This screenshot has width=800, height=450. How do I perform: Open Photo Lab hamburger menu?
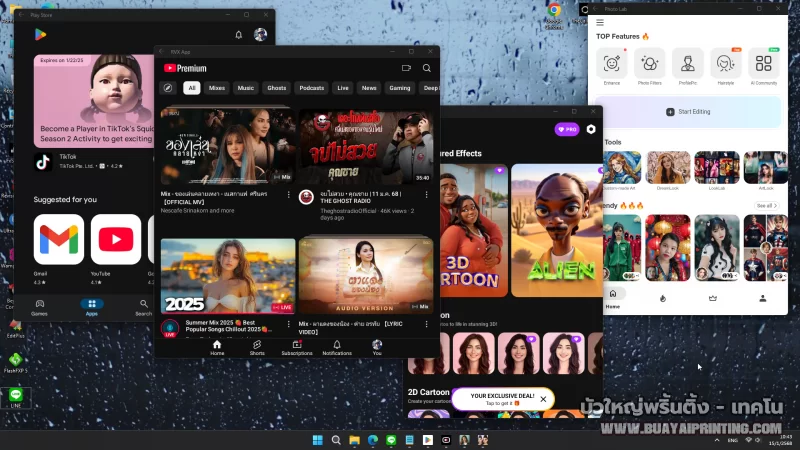click(600, 22)
